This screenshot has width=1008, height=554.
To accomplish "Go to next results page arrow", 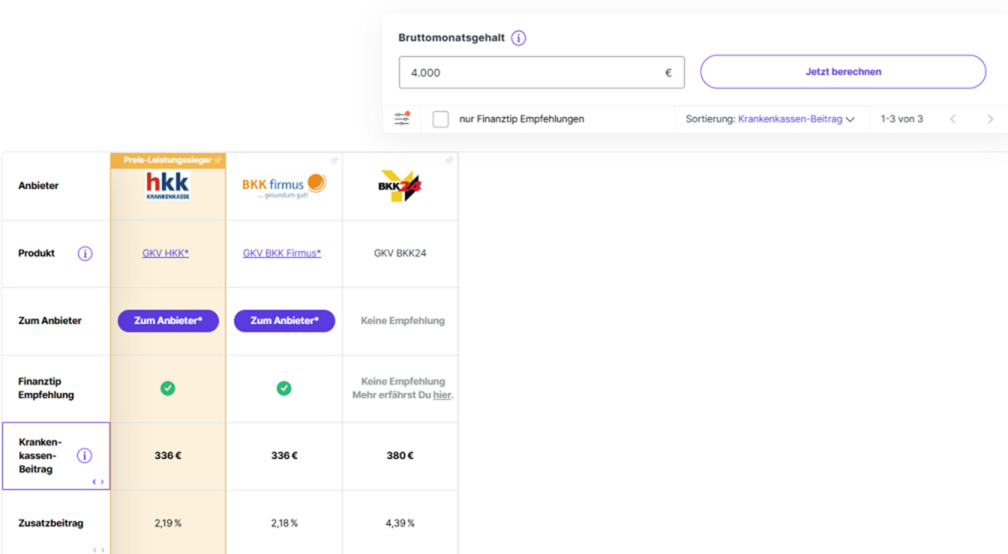I will tap(990, 119).
